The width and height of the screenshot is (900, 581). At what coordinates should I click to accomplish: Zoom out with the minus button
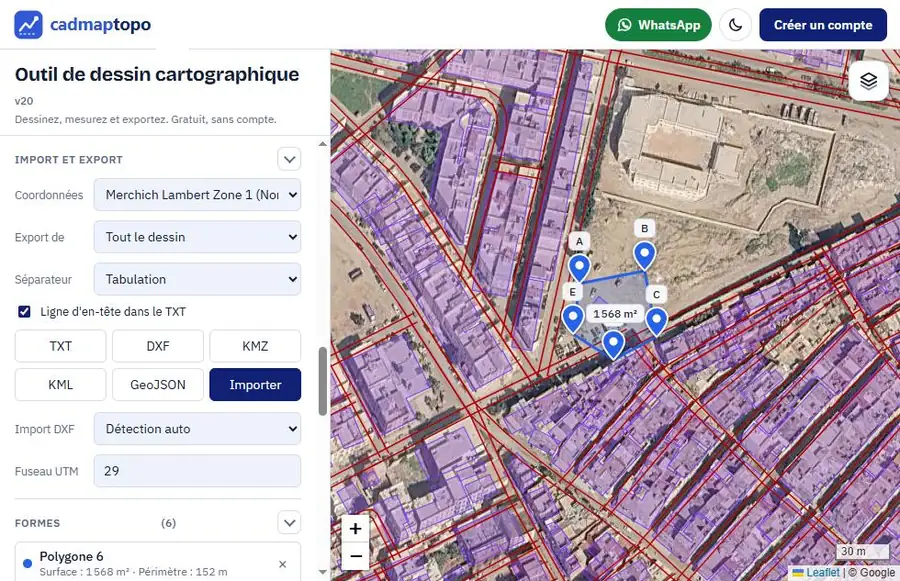(x=355, y=556)
